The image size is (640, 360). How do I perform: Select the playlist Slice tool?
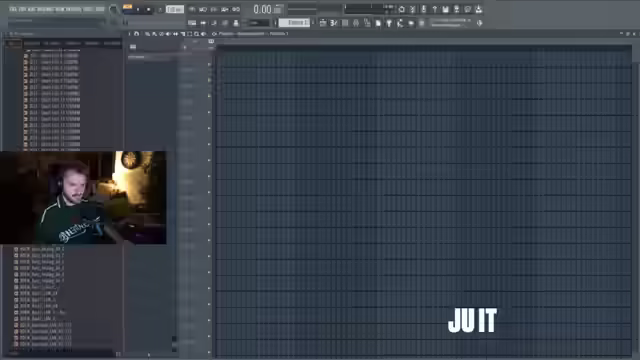click(182, 34)
